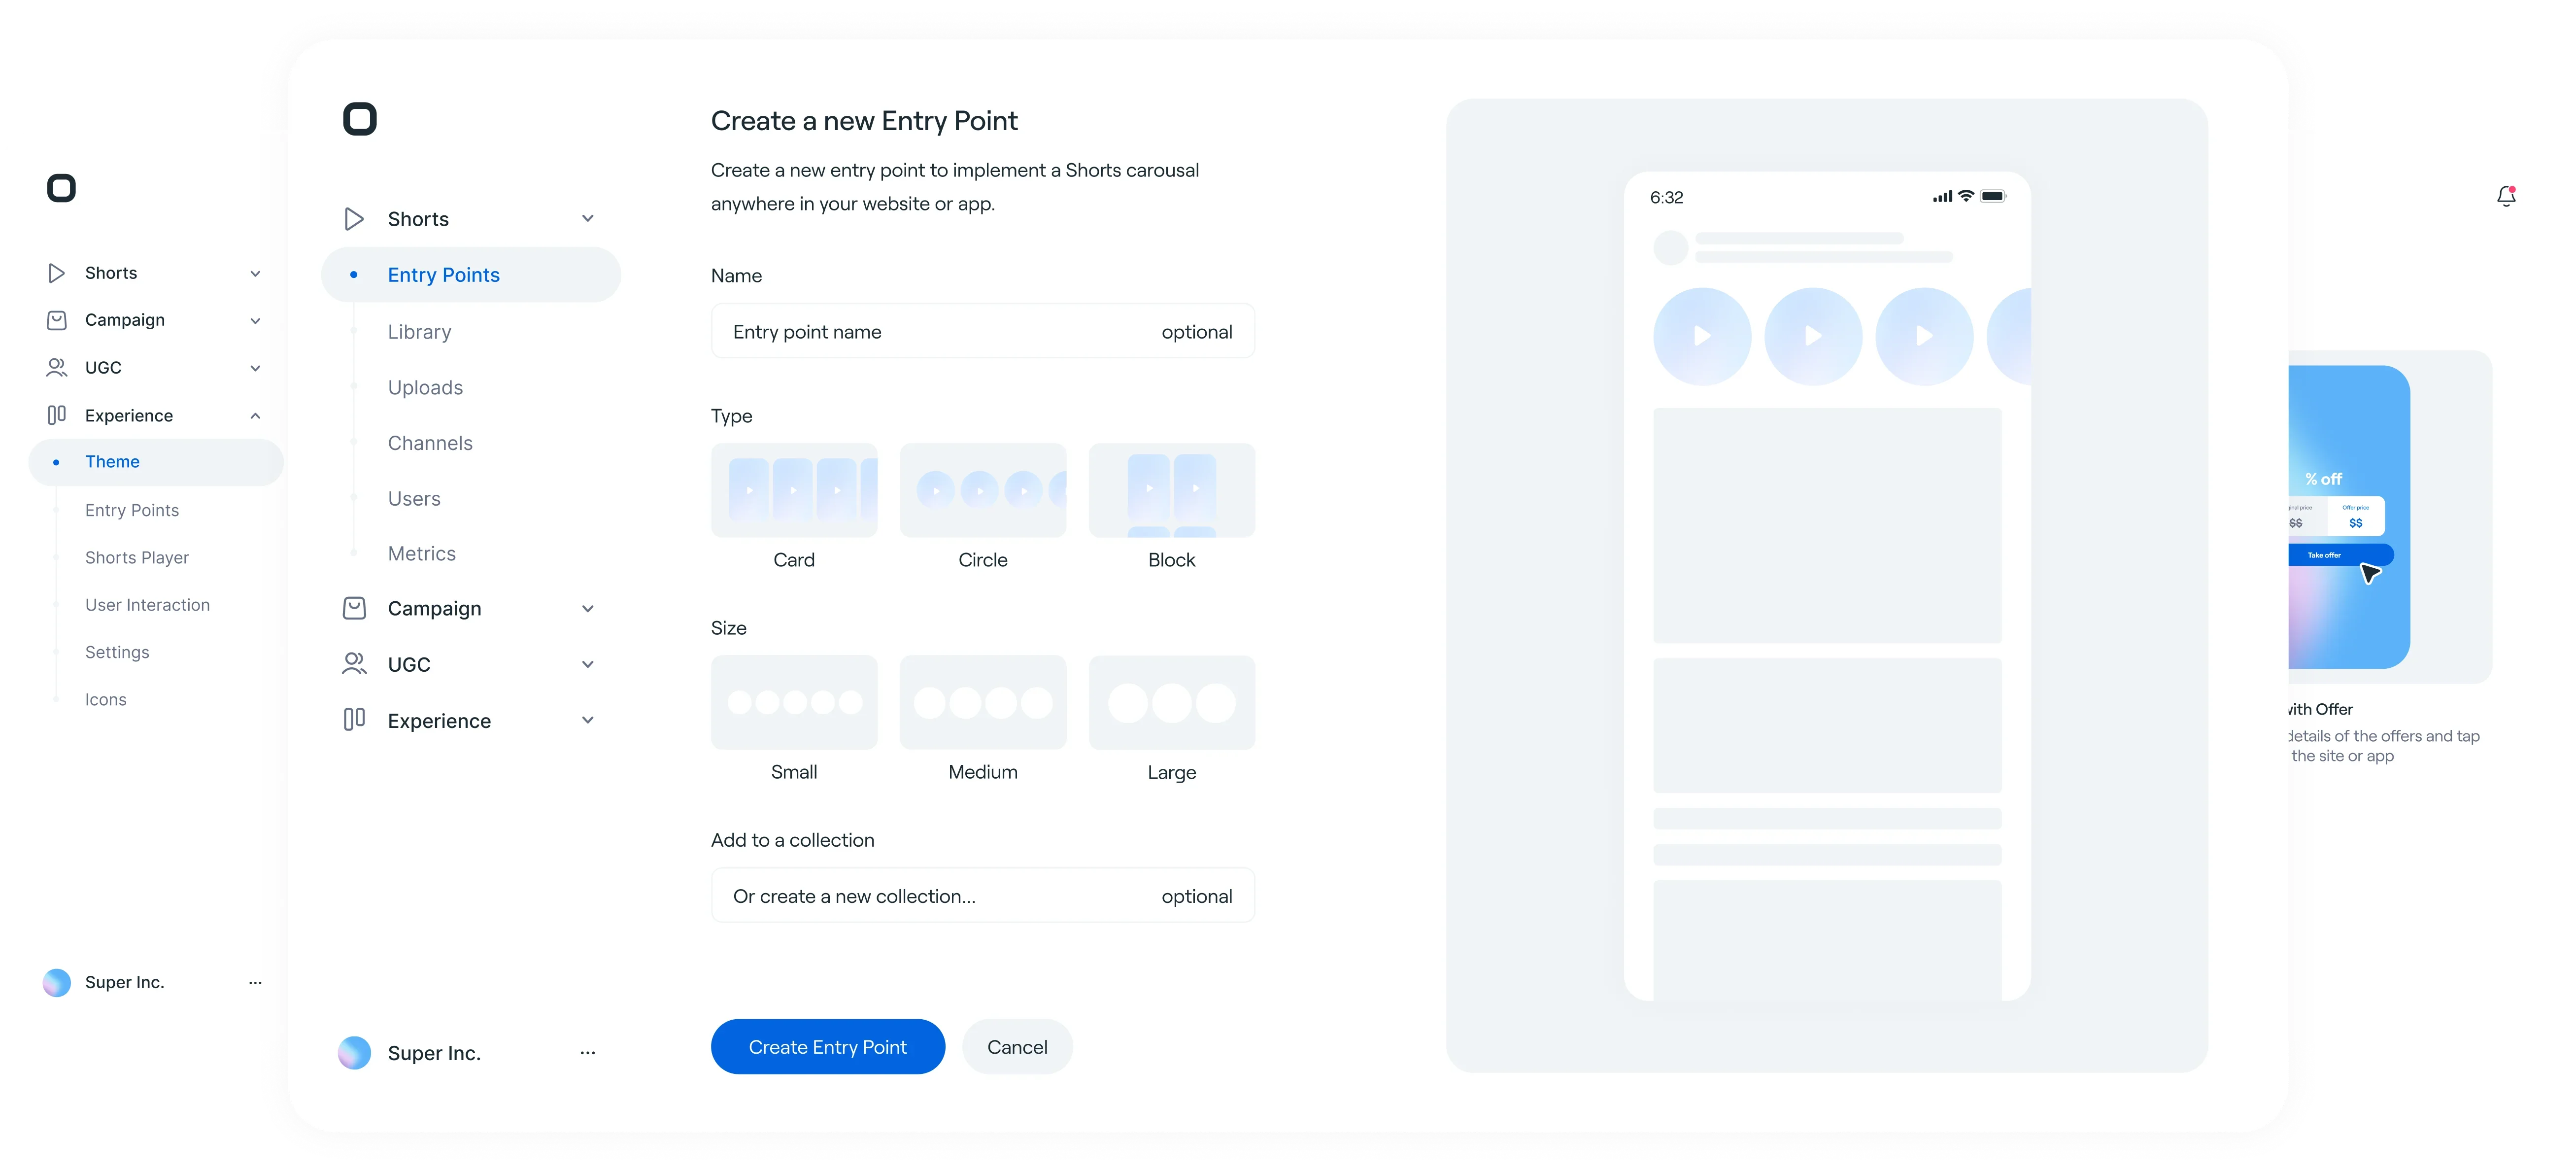Click the Experience columns icon in the modal sidebar

coord(354,720)
